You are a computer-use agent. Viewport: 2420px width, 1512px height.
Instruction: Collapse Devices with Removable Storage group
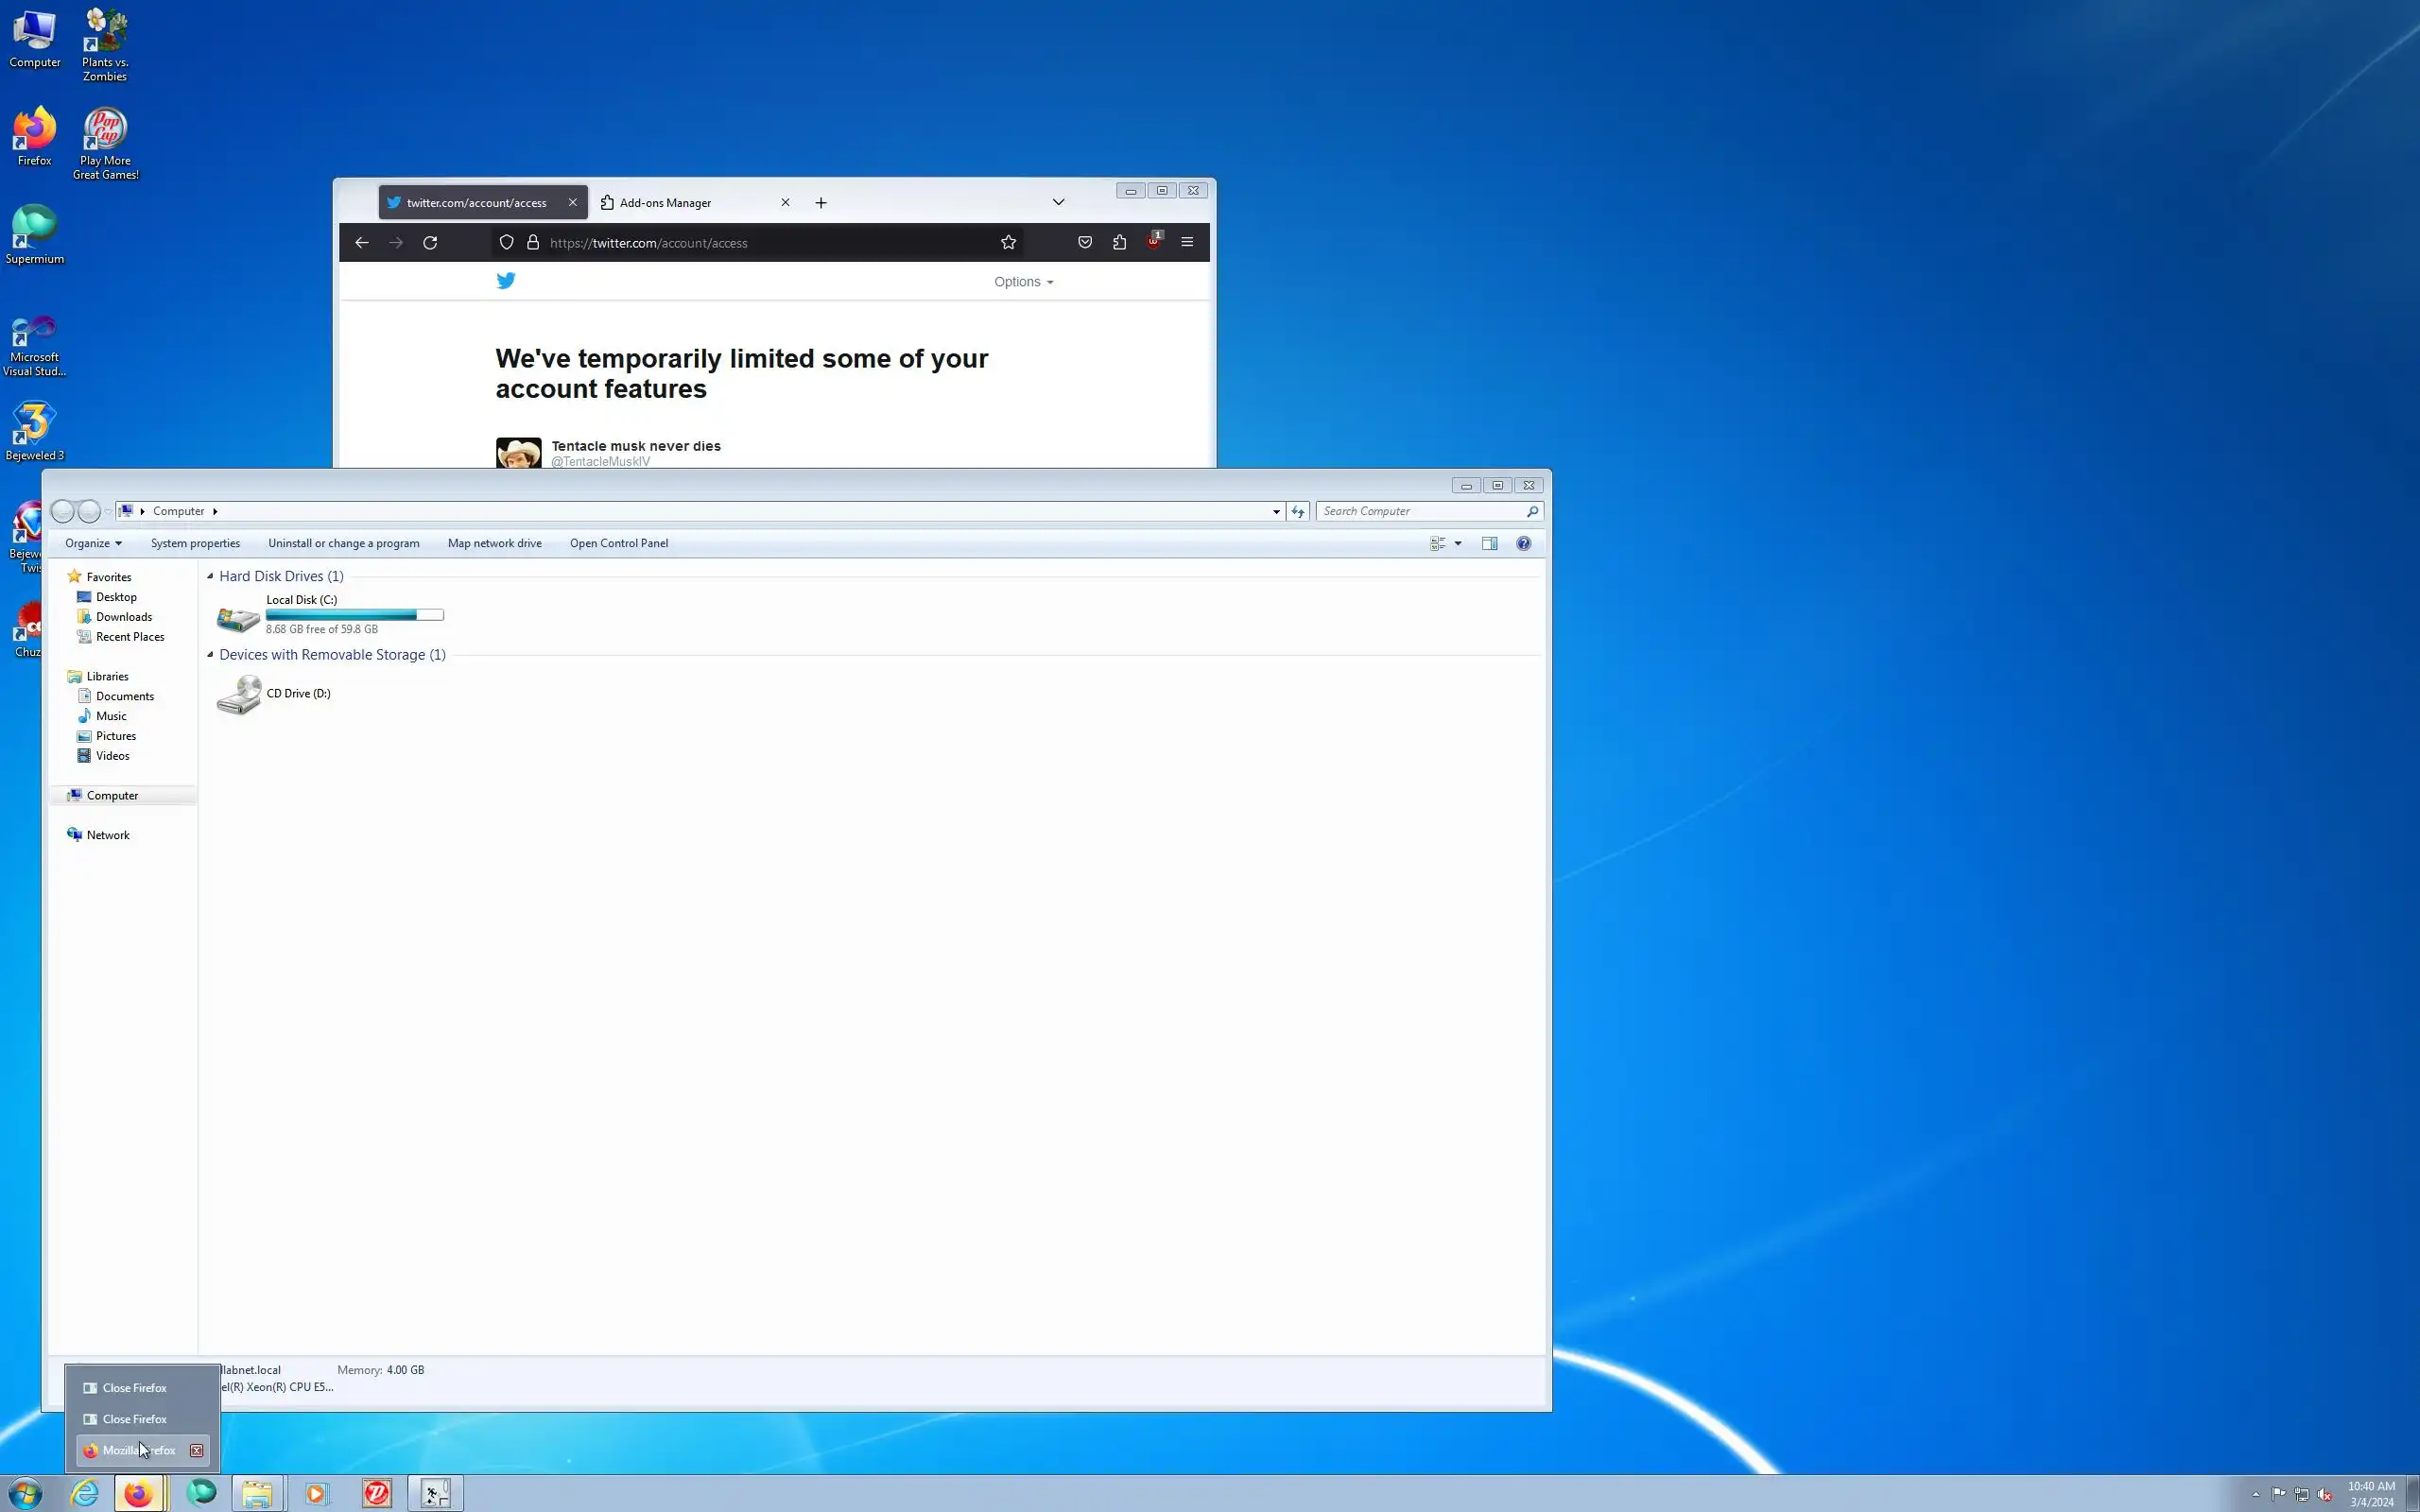click(210, 655)
